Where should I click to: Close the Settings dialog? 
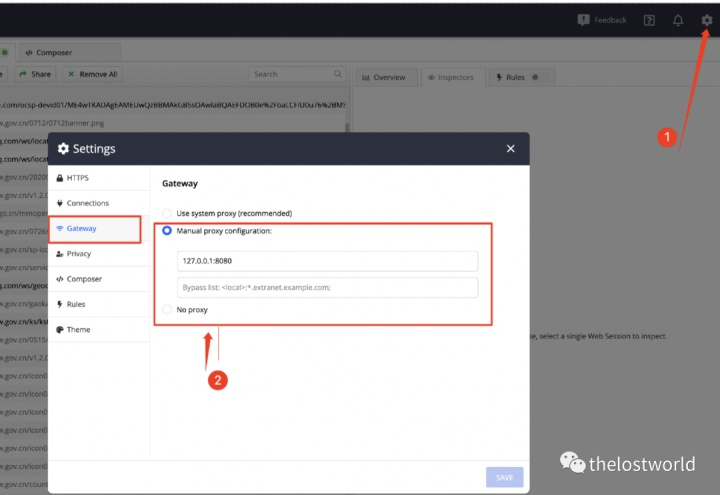click(510, 148)
